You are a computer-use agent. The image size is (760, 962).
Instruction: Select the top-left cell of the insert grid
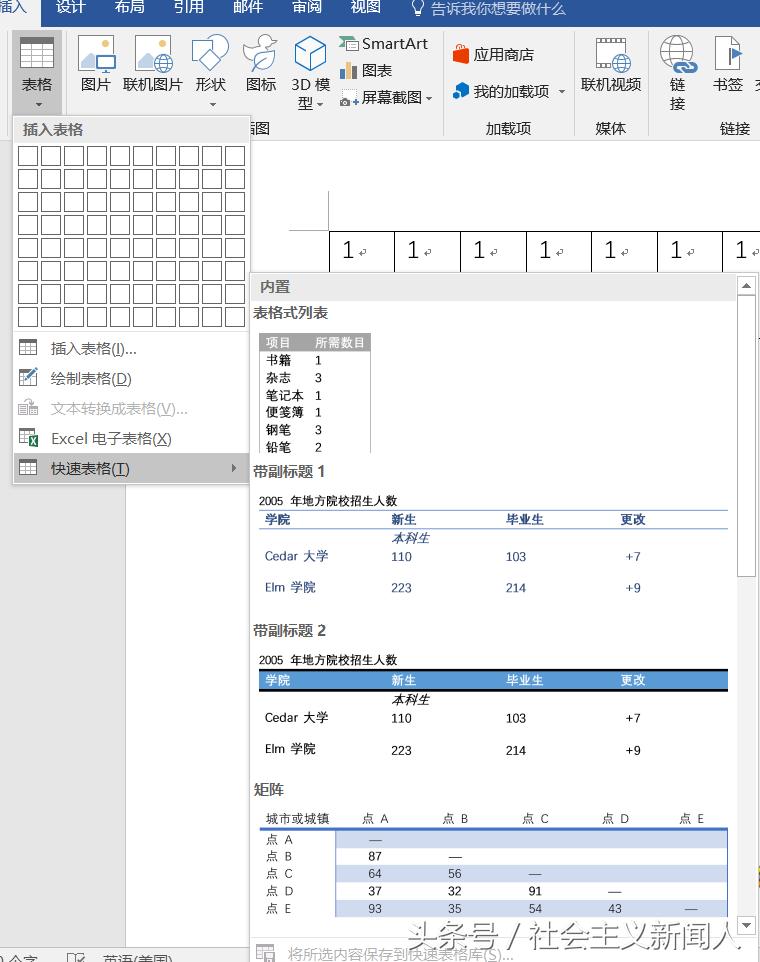click(x=28, y=156)
